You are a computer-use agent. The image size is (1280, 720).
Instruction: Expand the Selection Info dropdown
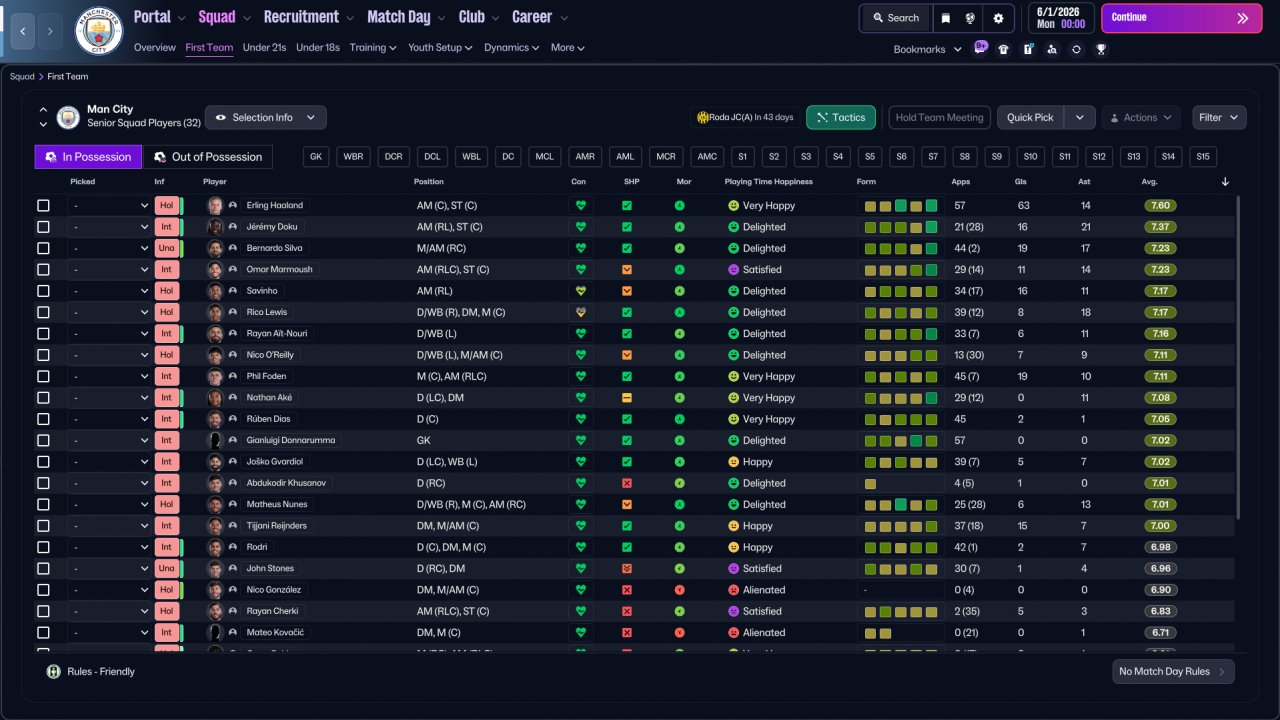tap(265, 118)
